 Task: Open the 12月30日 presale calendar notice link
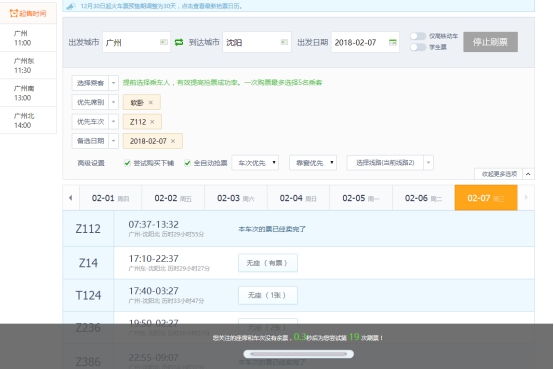[x=161, y=6]
